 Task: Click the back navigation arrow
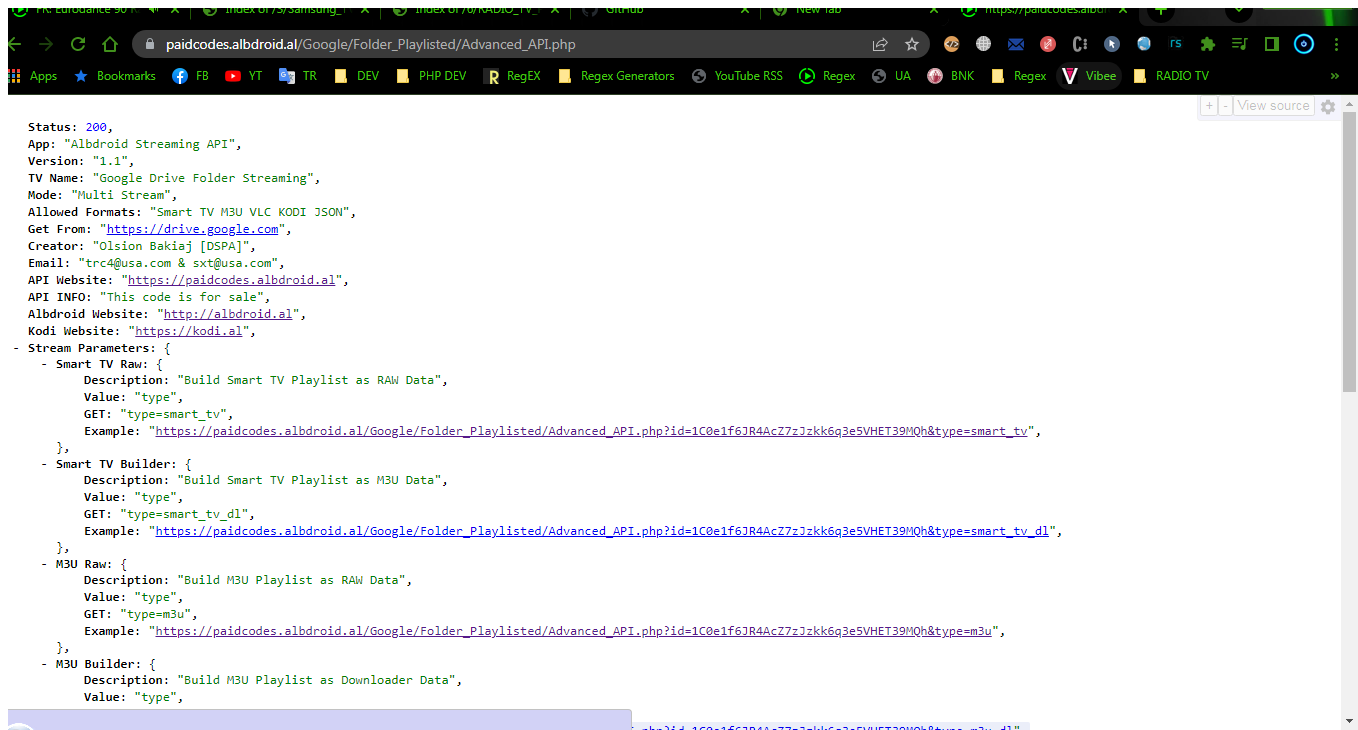click(15, 44)
